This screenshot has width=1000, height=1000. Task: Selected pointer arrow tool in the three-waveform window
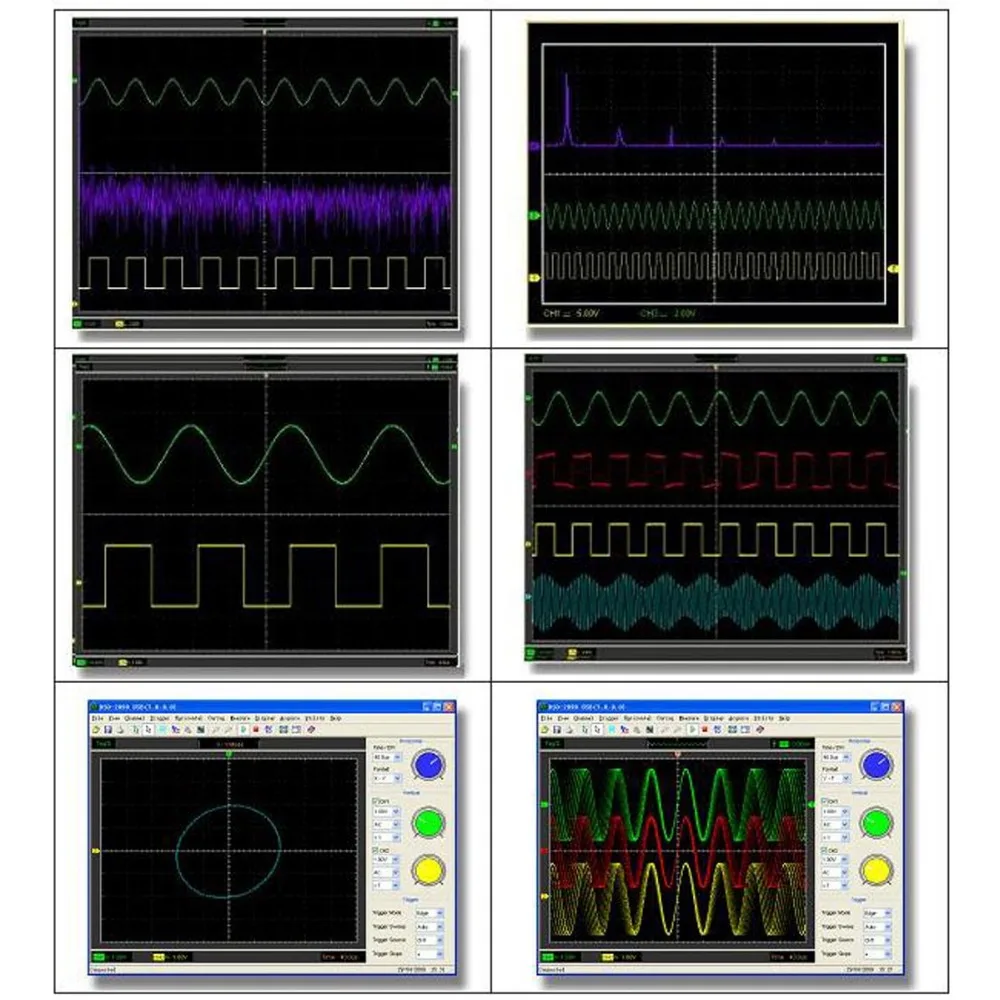[x=598, y=730]
